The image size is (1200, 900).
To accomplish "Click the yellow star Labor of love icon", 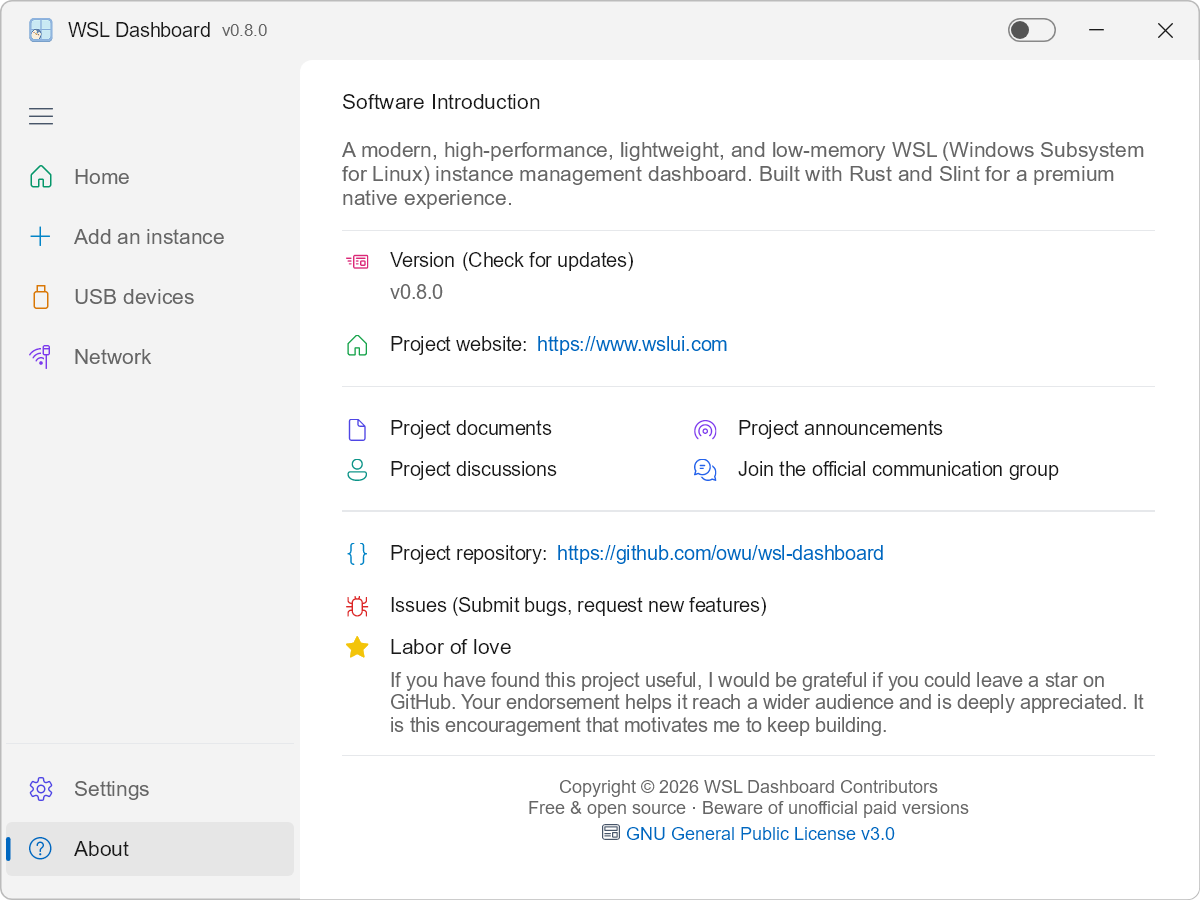I will pos(357,647).
